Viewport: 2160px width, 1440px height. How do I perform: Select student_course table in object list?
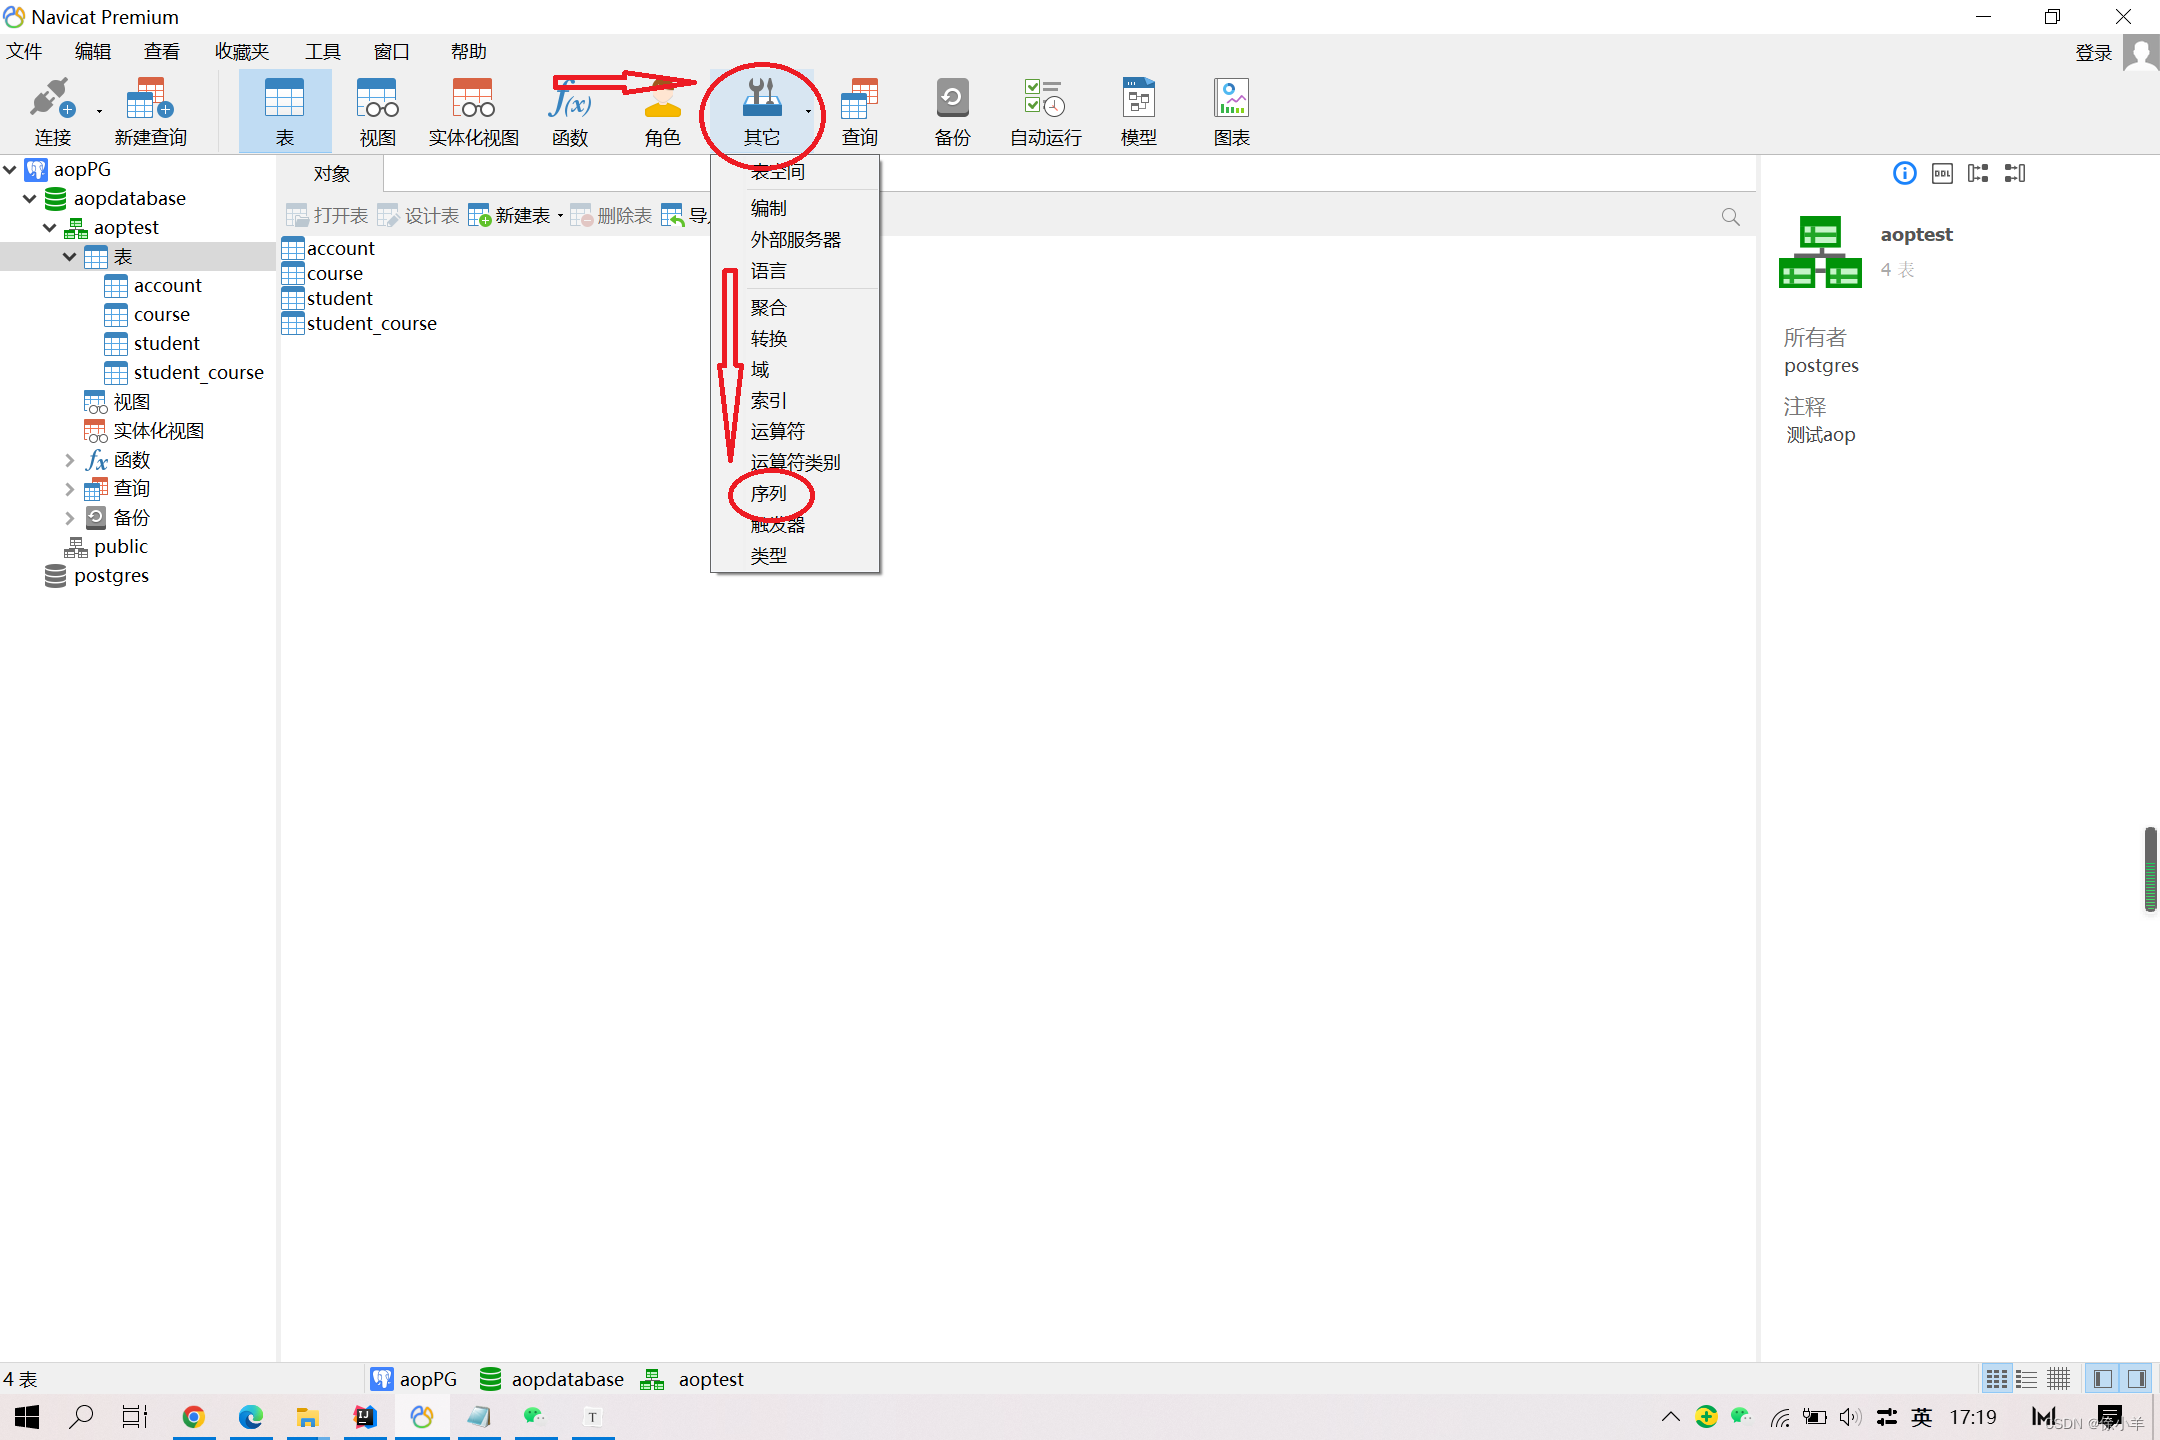(x=371, y=324)
